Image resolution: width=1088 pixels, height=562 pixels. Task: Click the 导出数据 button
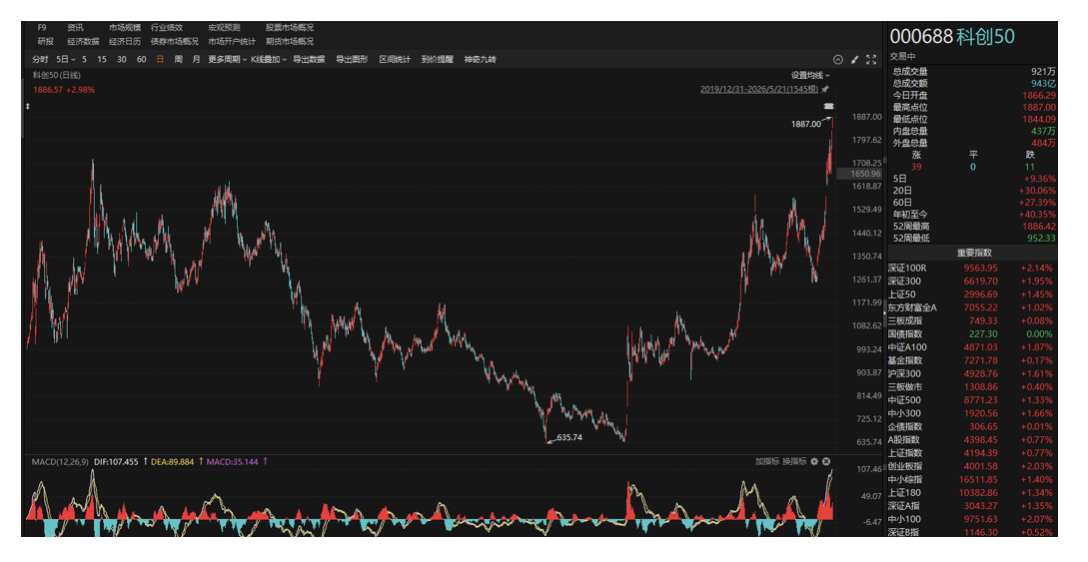(x=309, y=60)
